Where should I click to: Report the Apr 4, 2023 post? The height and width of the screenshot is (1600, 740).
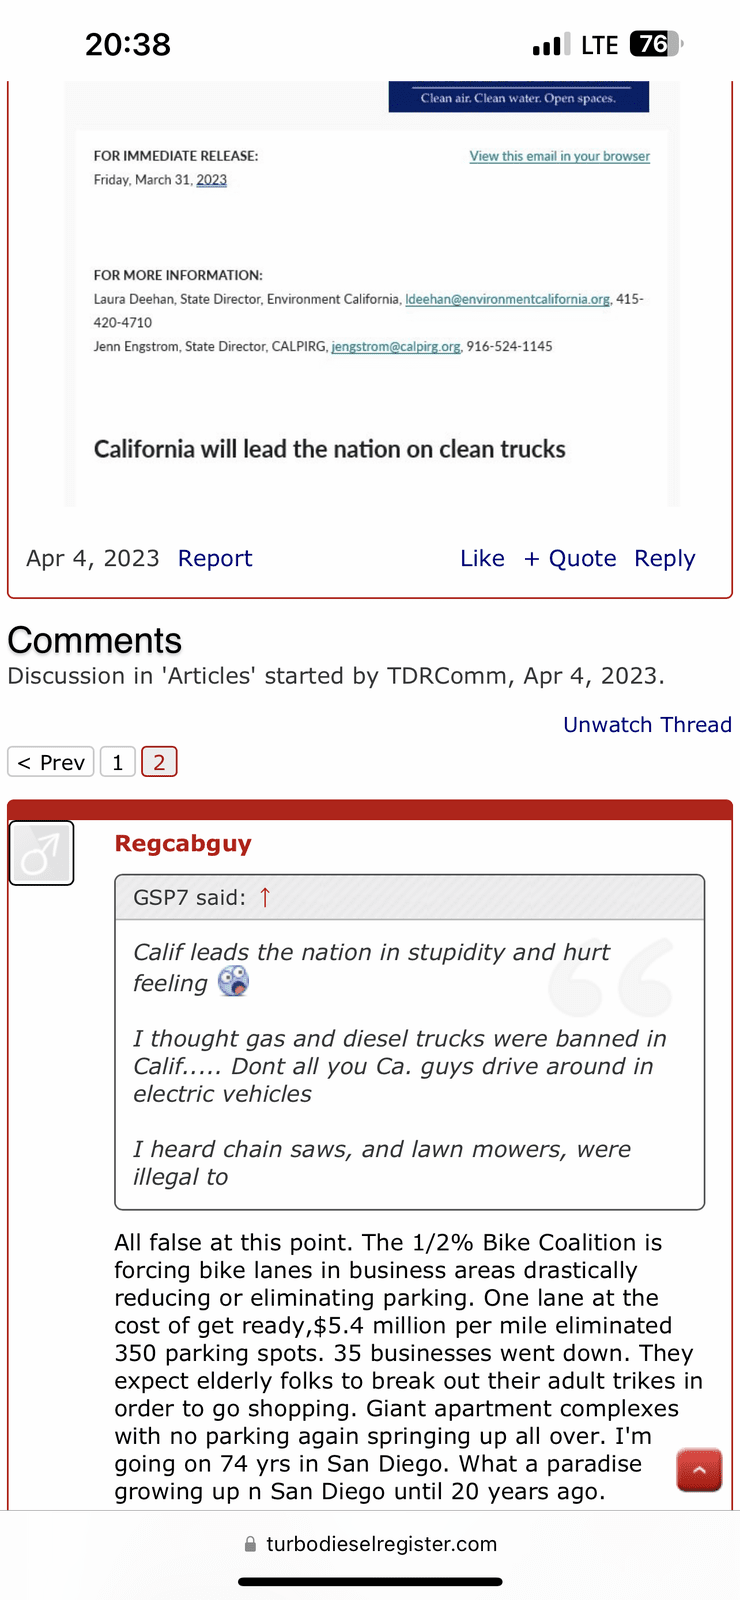215,558
